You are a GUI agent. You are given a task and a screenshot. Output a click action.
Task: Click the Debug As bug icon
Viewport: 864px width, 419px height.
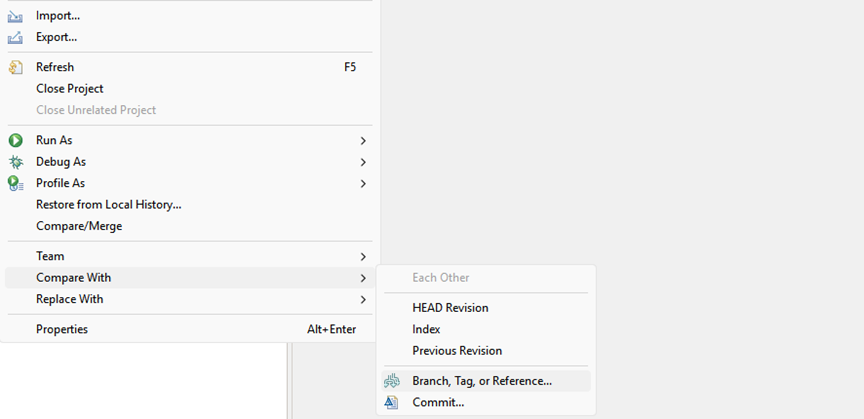15,162
